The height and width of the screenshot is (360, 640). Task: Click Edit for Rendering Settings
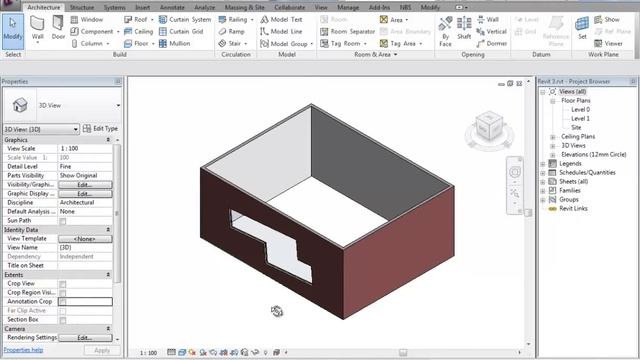(x=85, y=338)
